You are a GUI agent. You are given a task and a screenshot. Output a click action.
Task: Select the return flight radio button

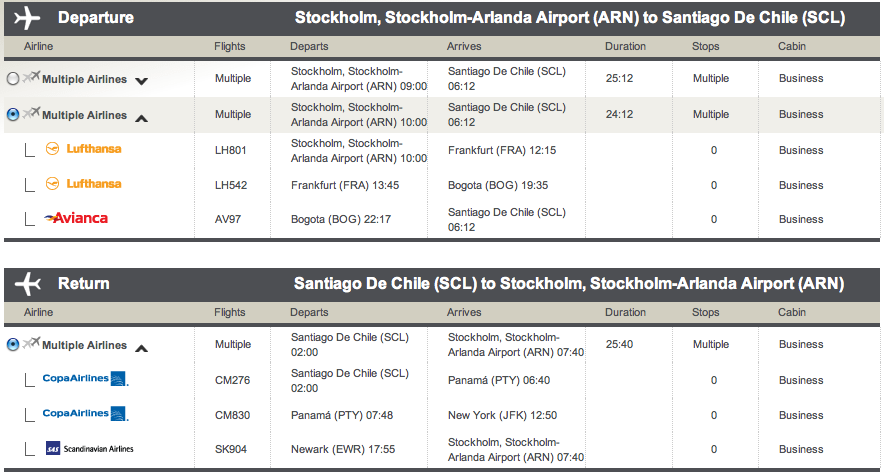point(12,345)
